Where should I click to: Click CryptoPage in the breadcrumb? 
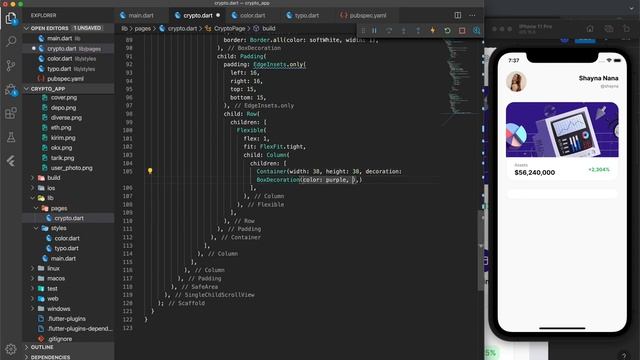point(229,29)
